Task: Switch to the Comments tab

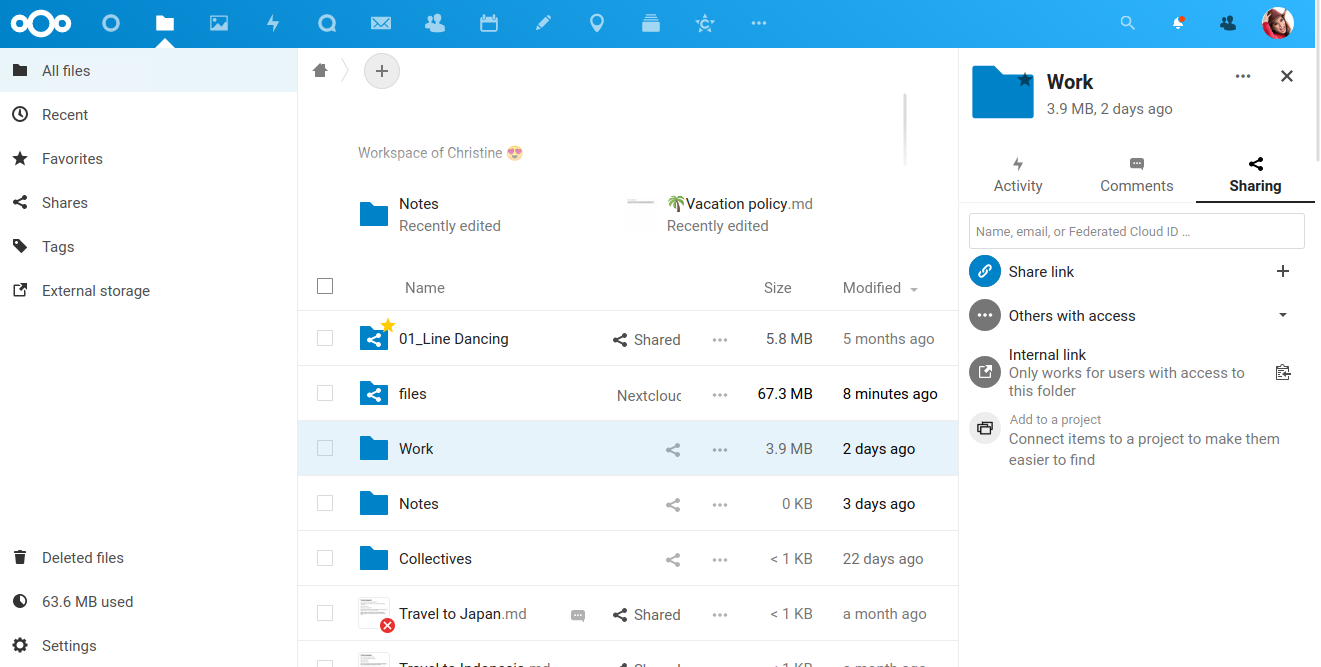Action: click(x=1136, y=173)
